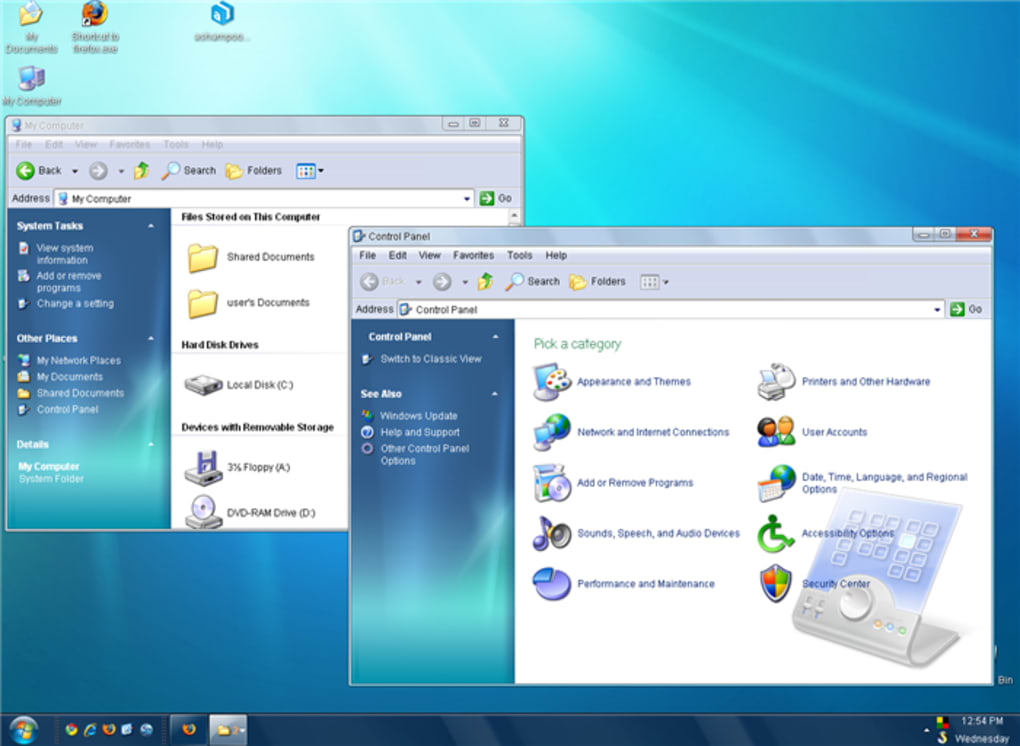Open Back history dropdown in My Computer
This screenshot has height=746, width=1020.
[x=75, y=171]
